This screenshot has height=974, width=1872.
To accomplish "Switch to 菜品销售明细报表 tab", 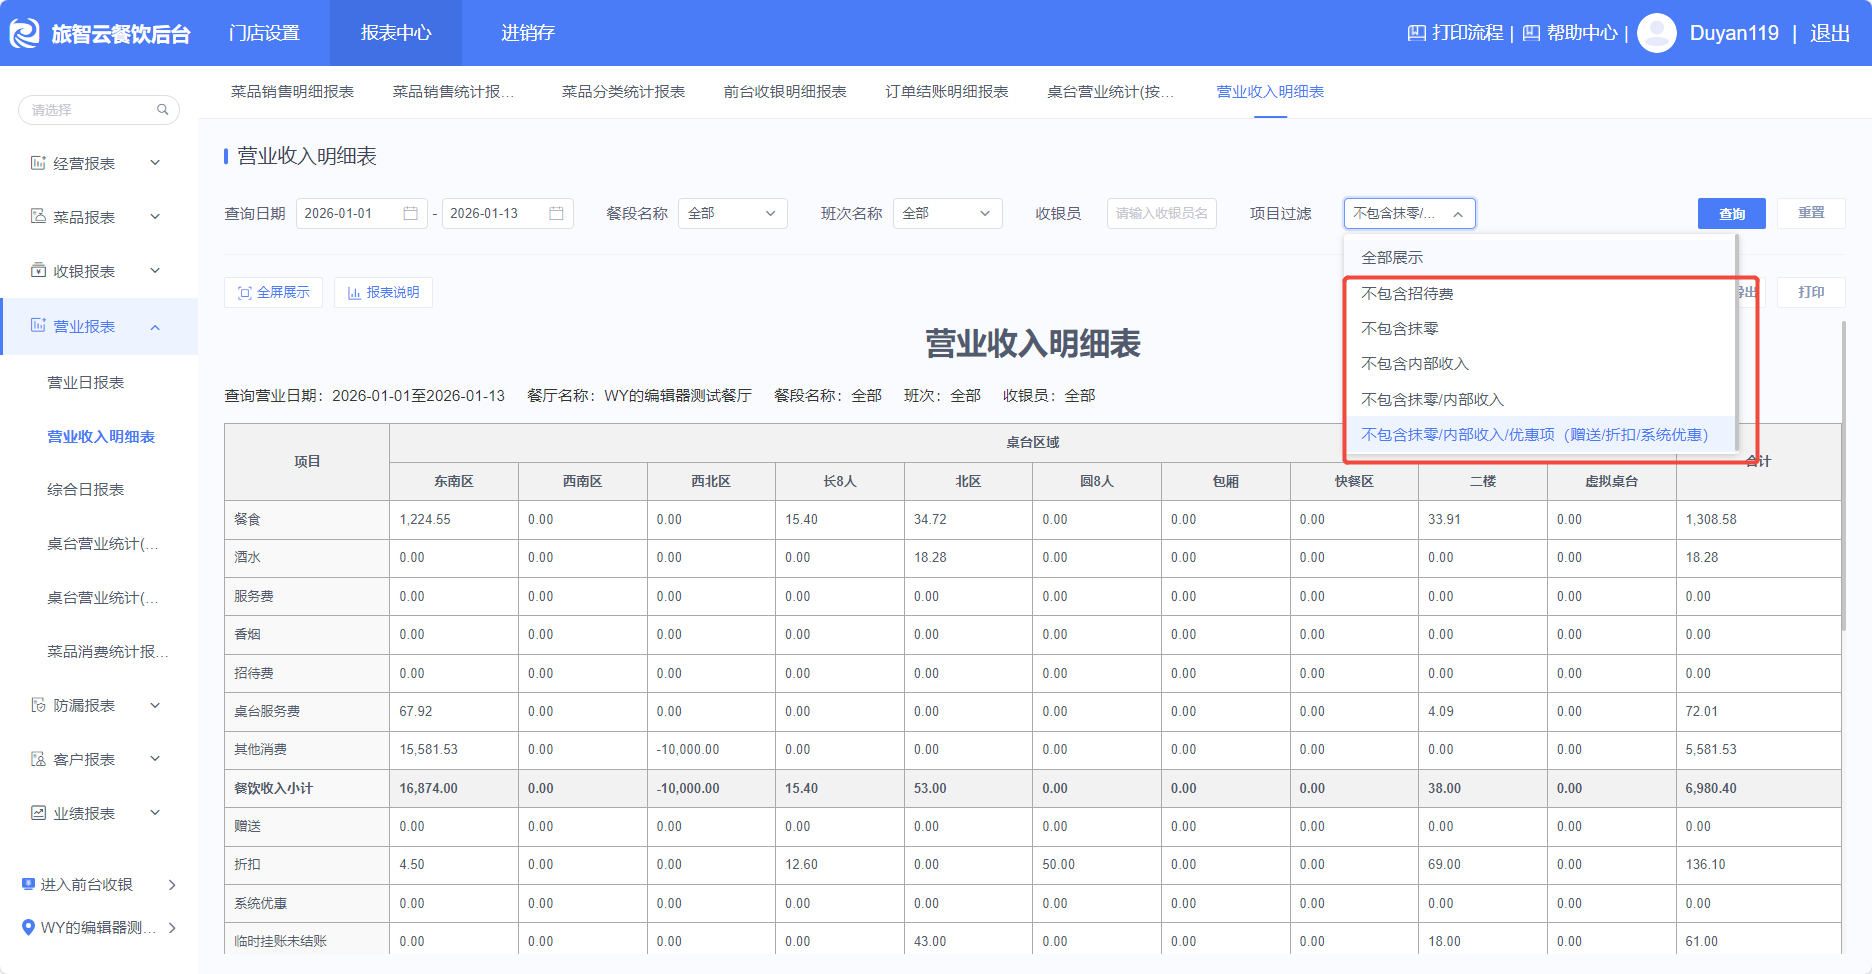I will click(292, 92).
